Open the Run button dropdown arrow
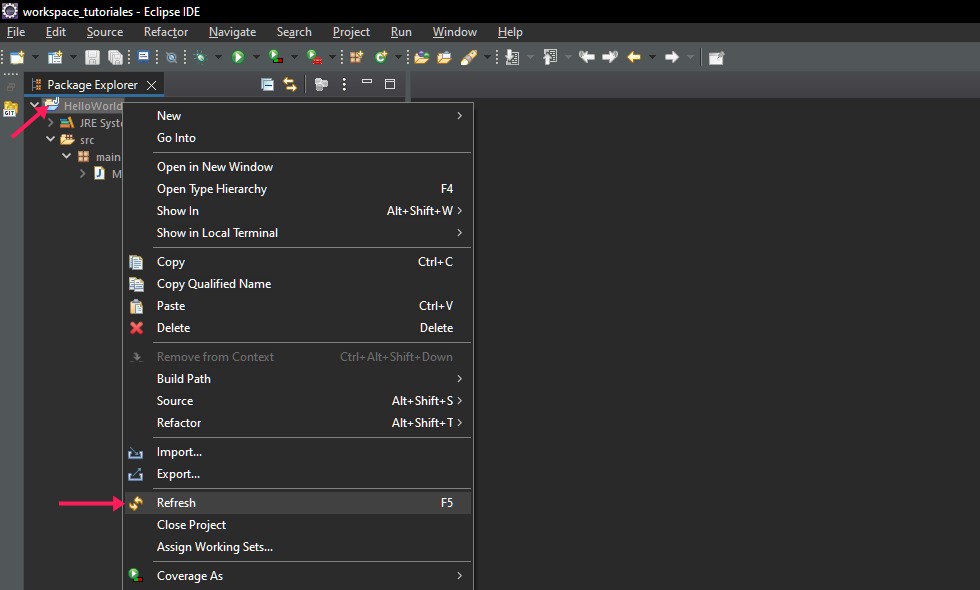Viewport: 980px width, 590px height. coord(256,57)
